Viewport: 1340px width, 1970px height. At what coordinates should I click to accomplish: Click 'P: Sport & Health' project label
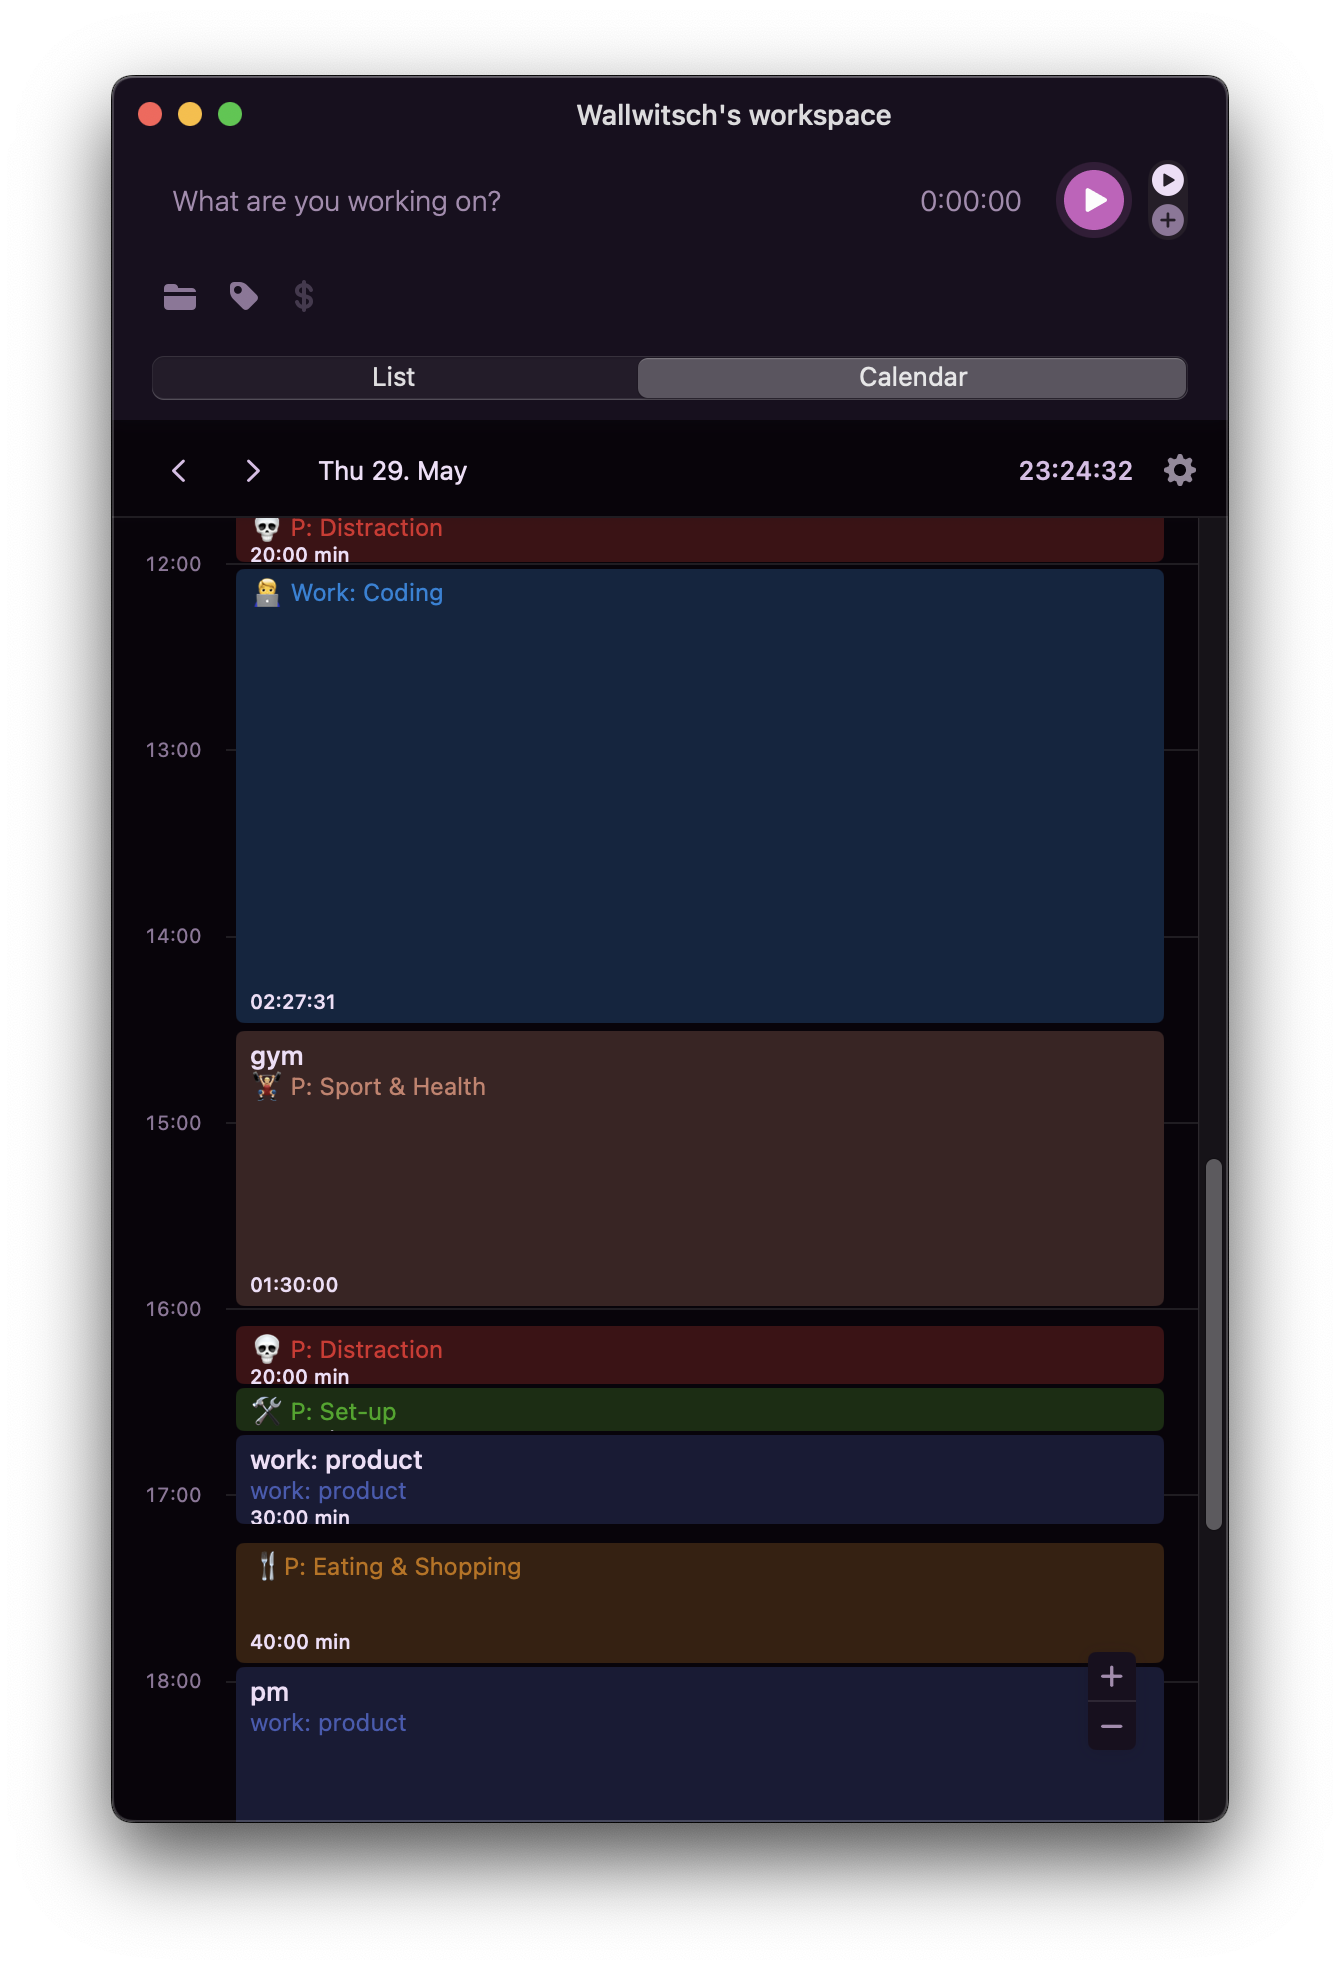coord(388,1086)
